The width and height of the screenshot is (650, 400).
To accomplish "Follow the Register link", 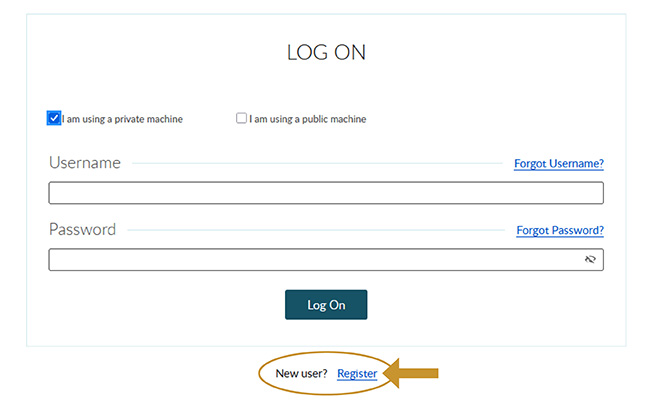I will [357, 373].
